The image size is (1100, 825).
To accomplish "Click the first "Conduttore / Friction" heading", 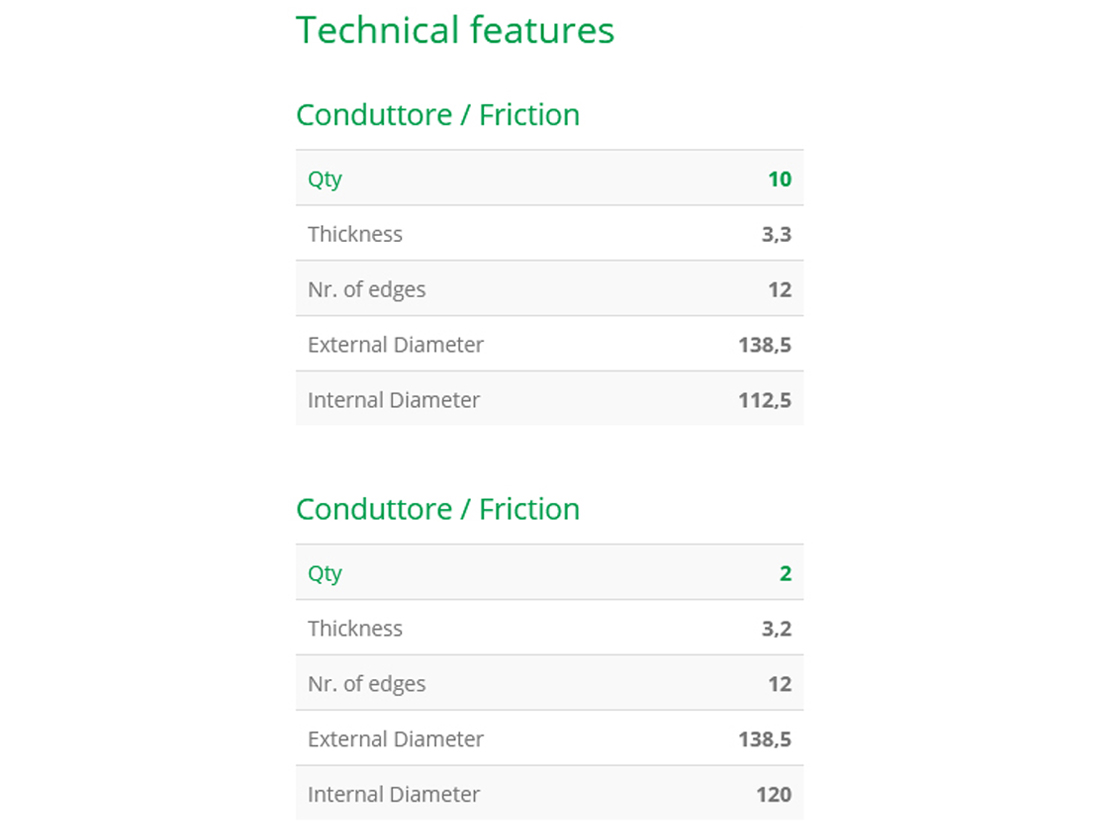I will point(438,115).
